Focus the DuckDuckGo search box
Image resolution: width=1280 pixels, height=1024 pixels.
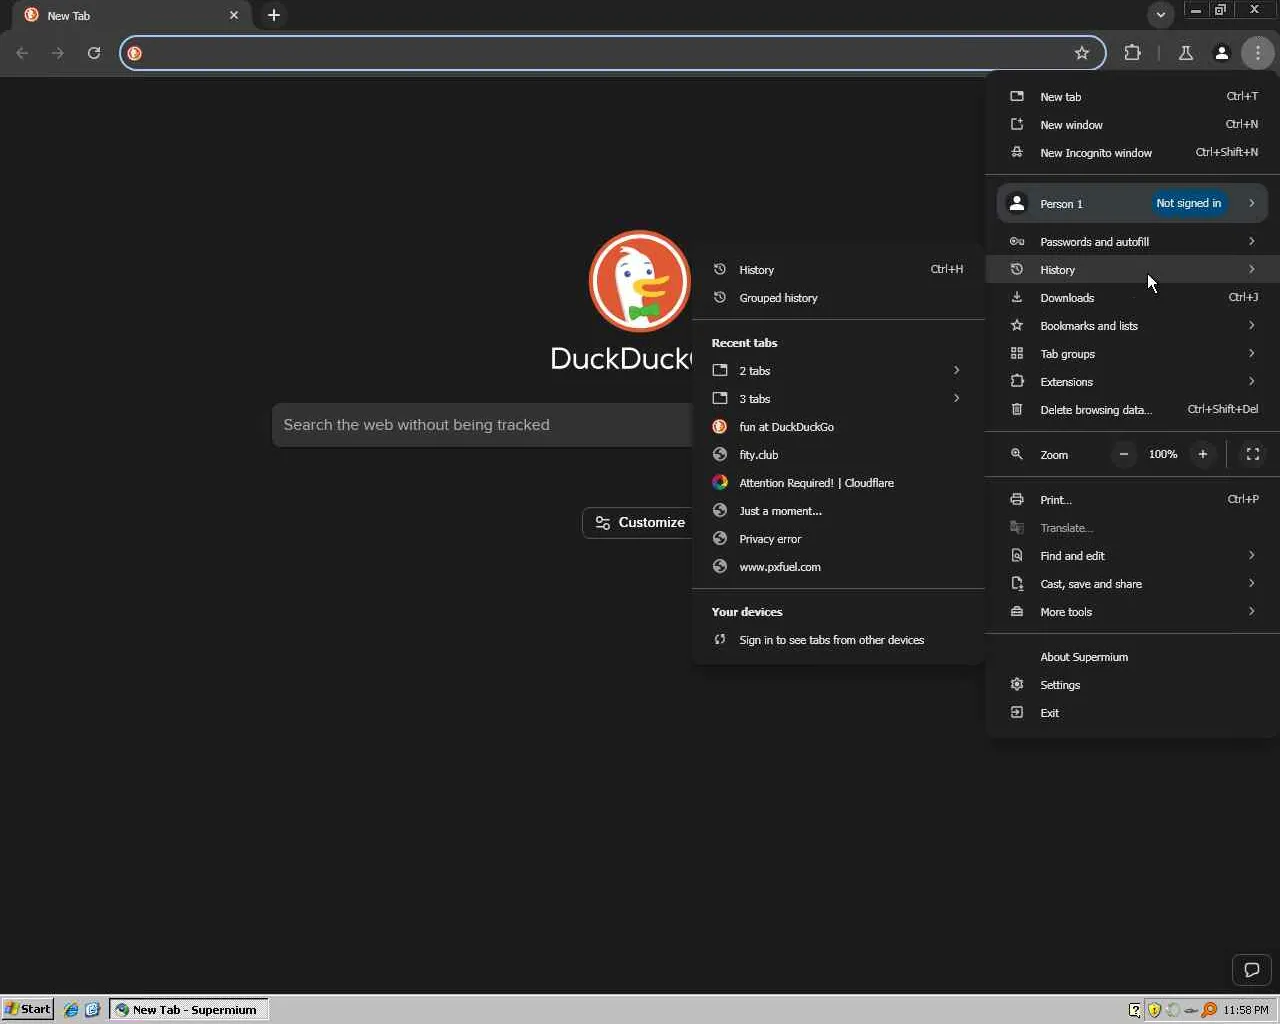[x=482, y=425]
